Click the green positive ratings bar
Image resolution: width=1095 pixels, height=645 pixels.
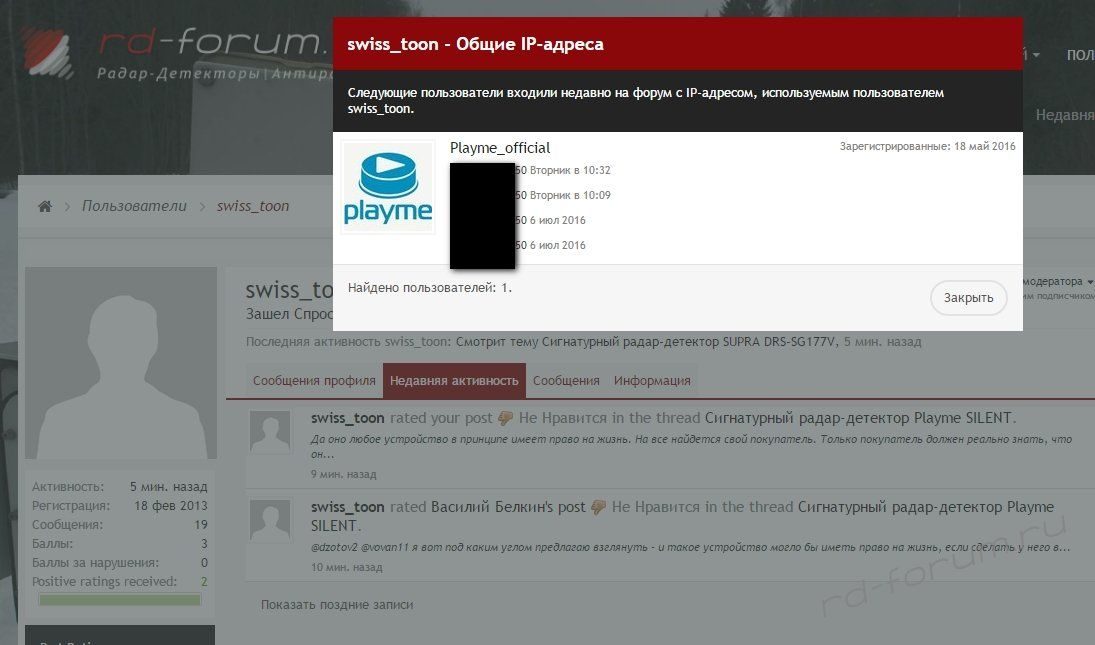pyautogui.click(x=119, y=600)
